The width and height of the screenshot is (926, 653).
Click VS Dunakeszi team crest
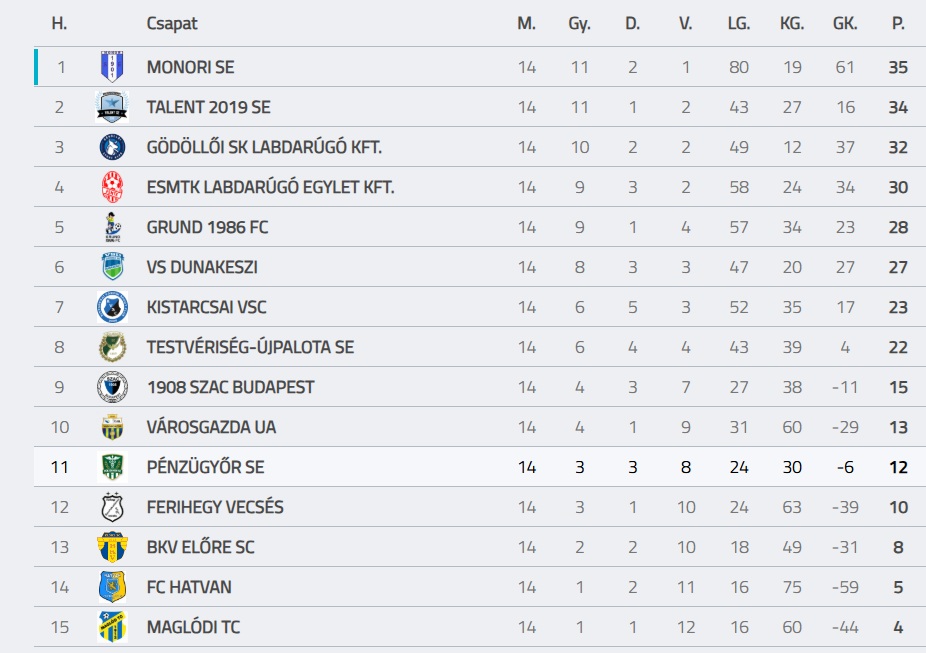pos(112,267)
